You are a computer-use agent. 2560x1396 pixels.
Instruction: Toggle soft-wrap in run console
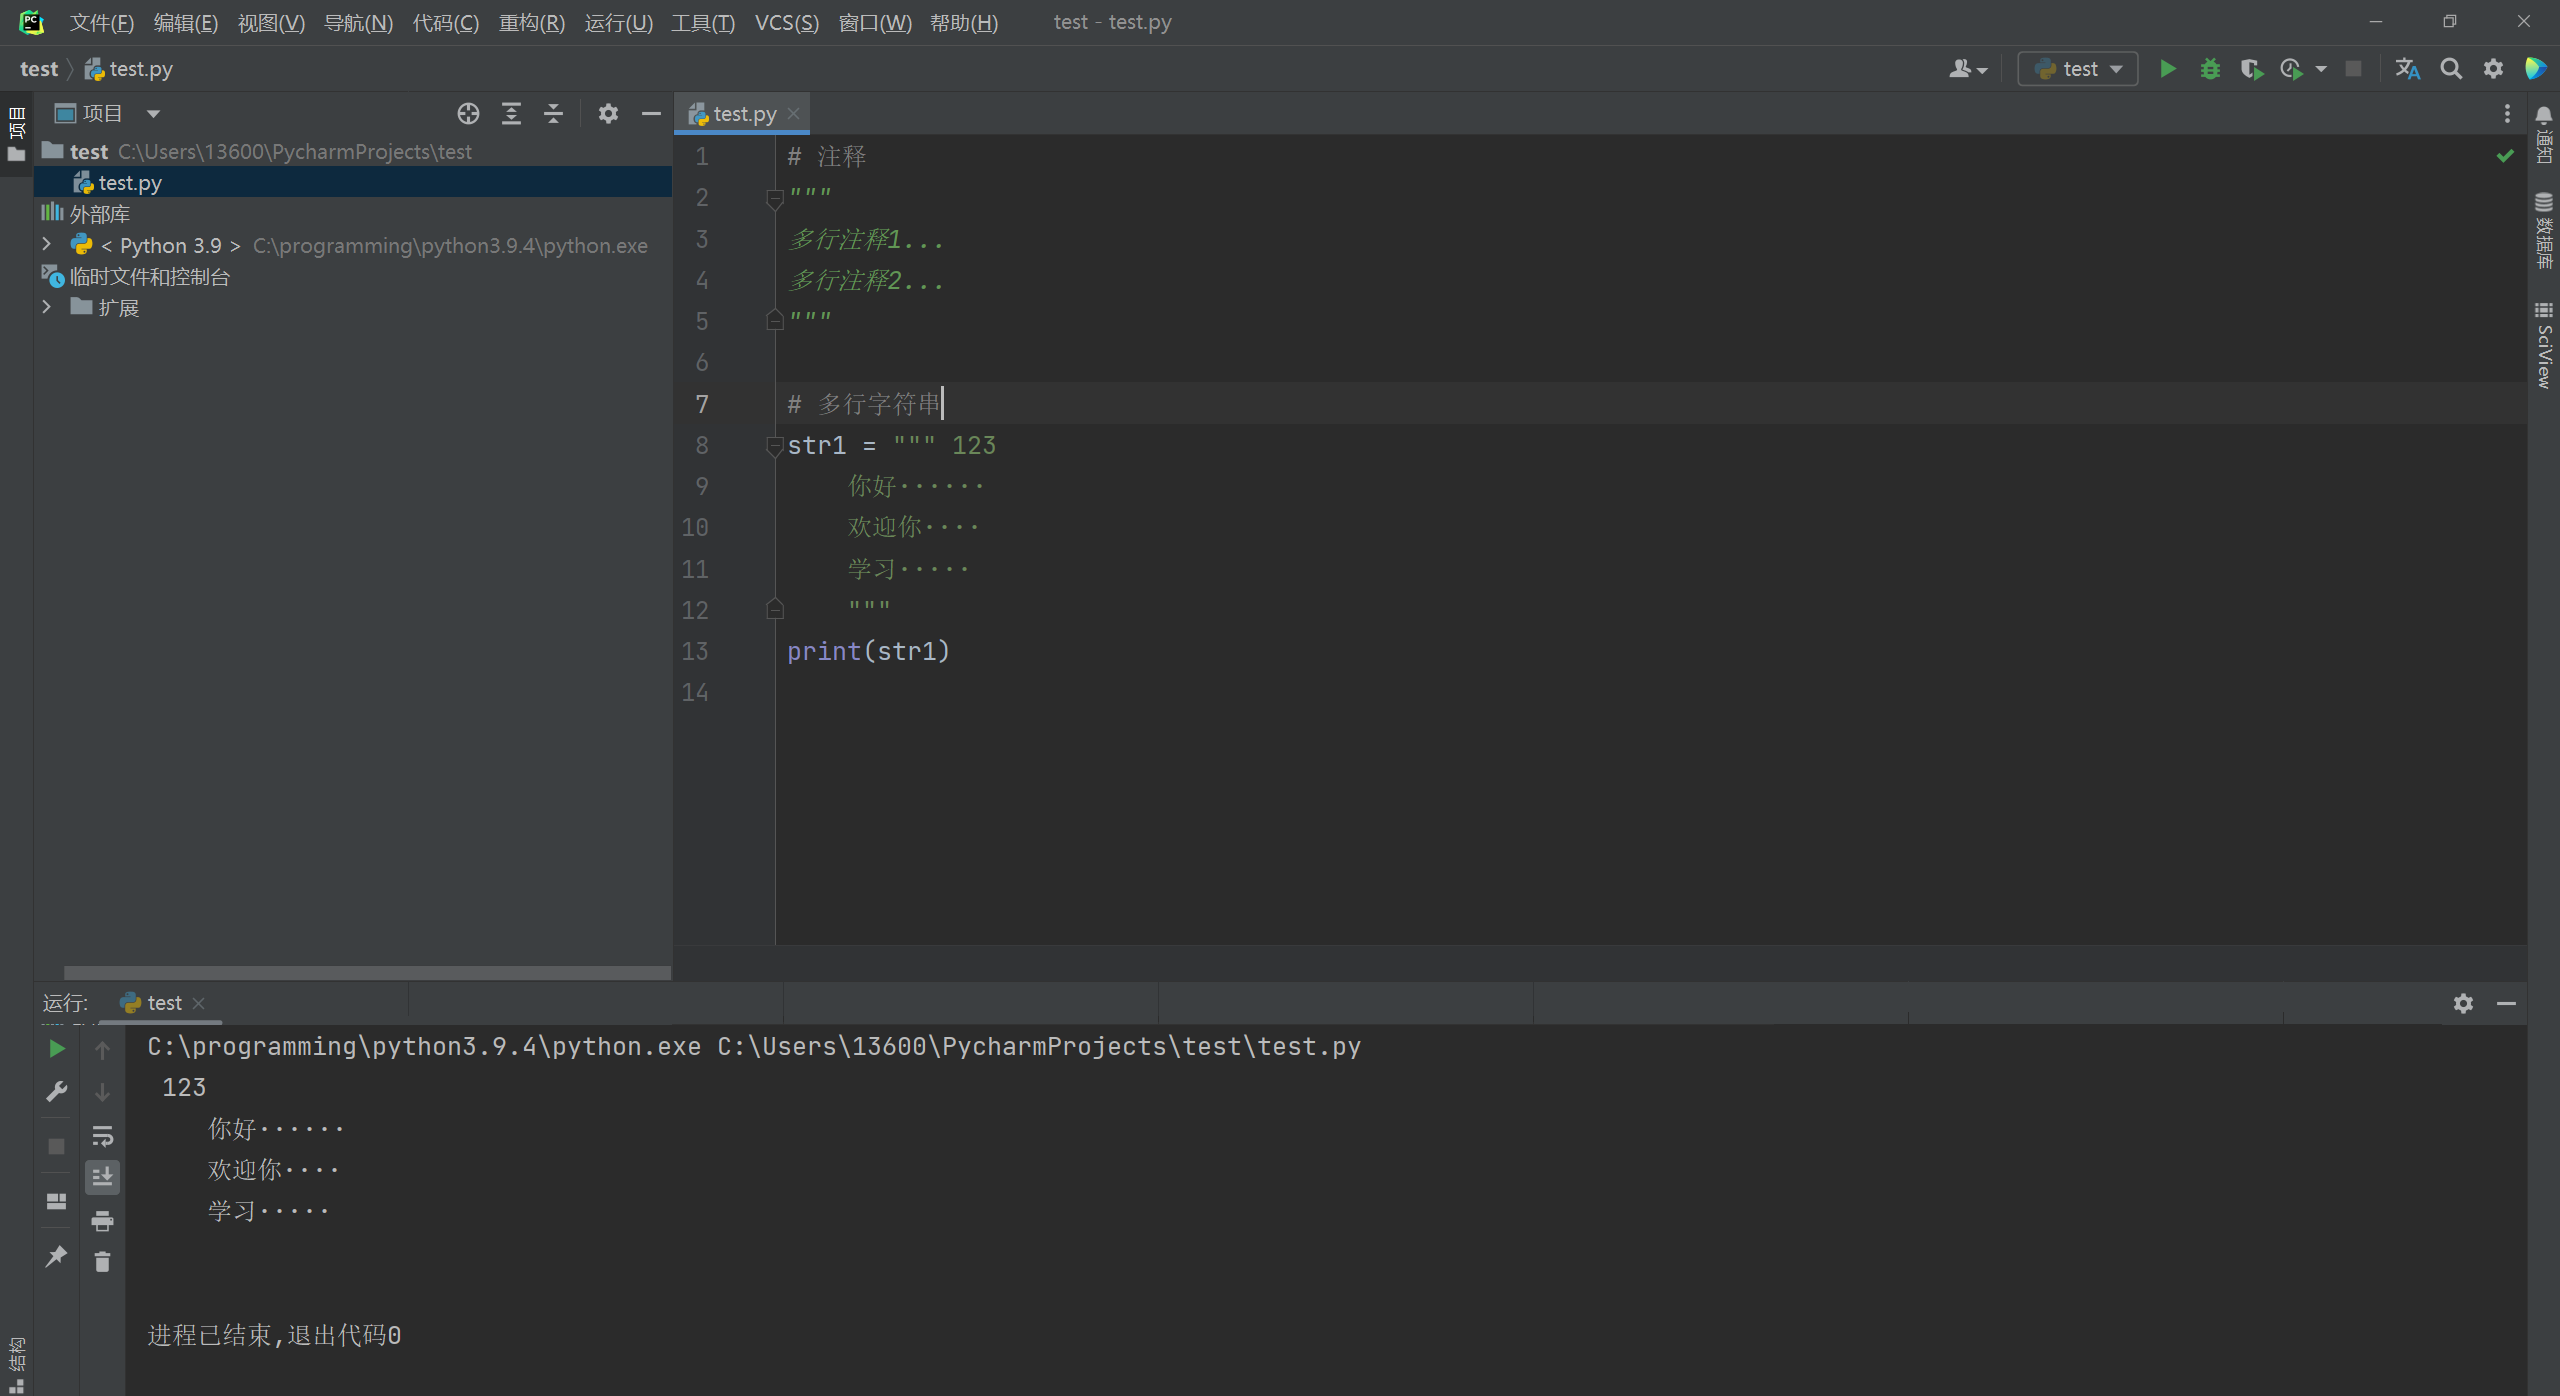point(102,1136)
